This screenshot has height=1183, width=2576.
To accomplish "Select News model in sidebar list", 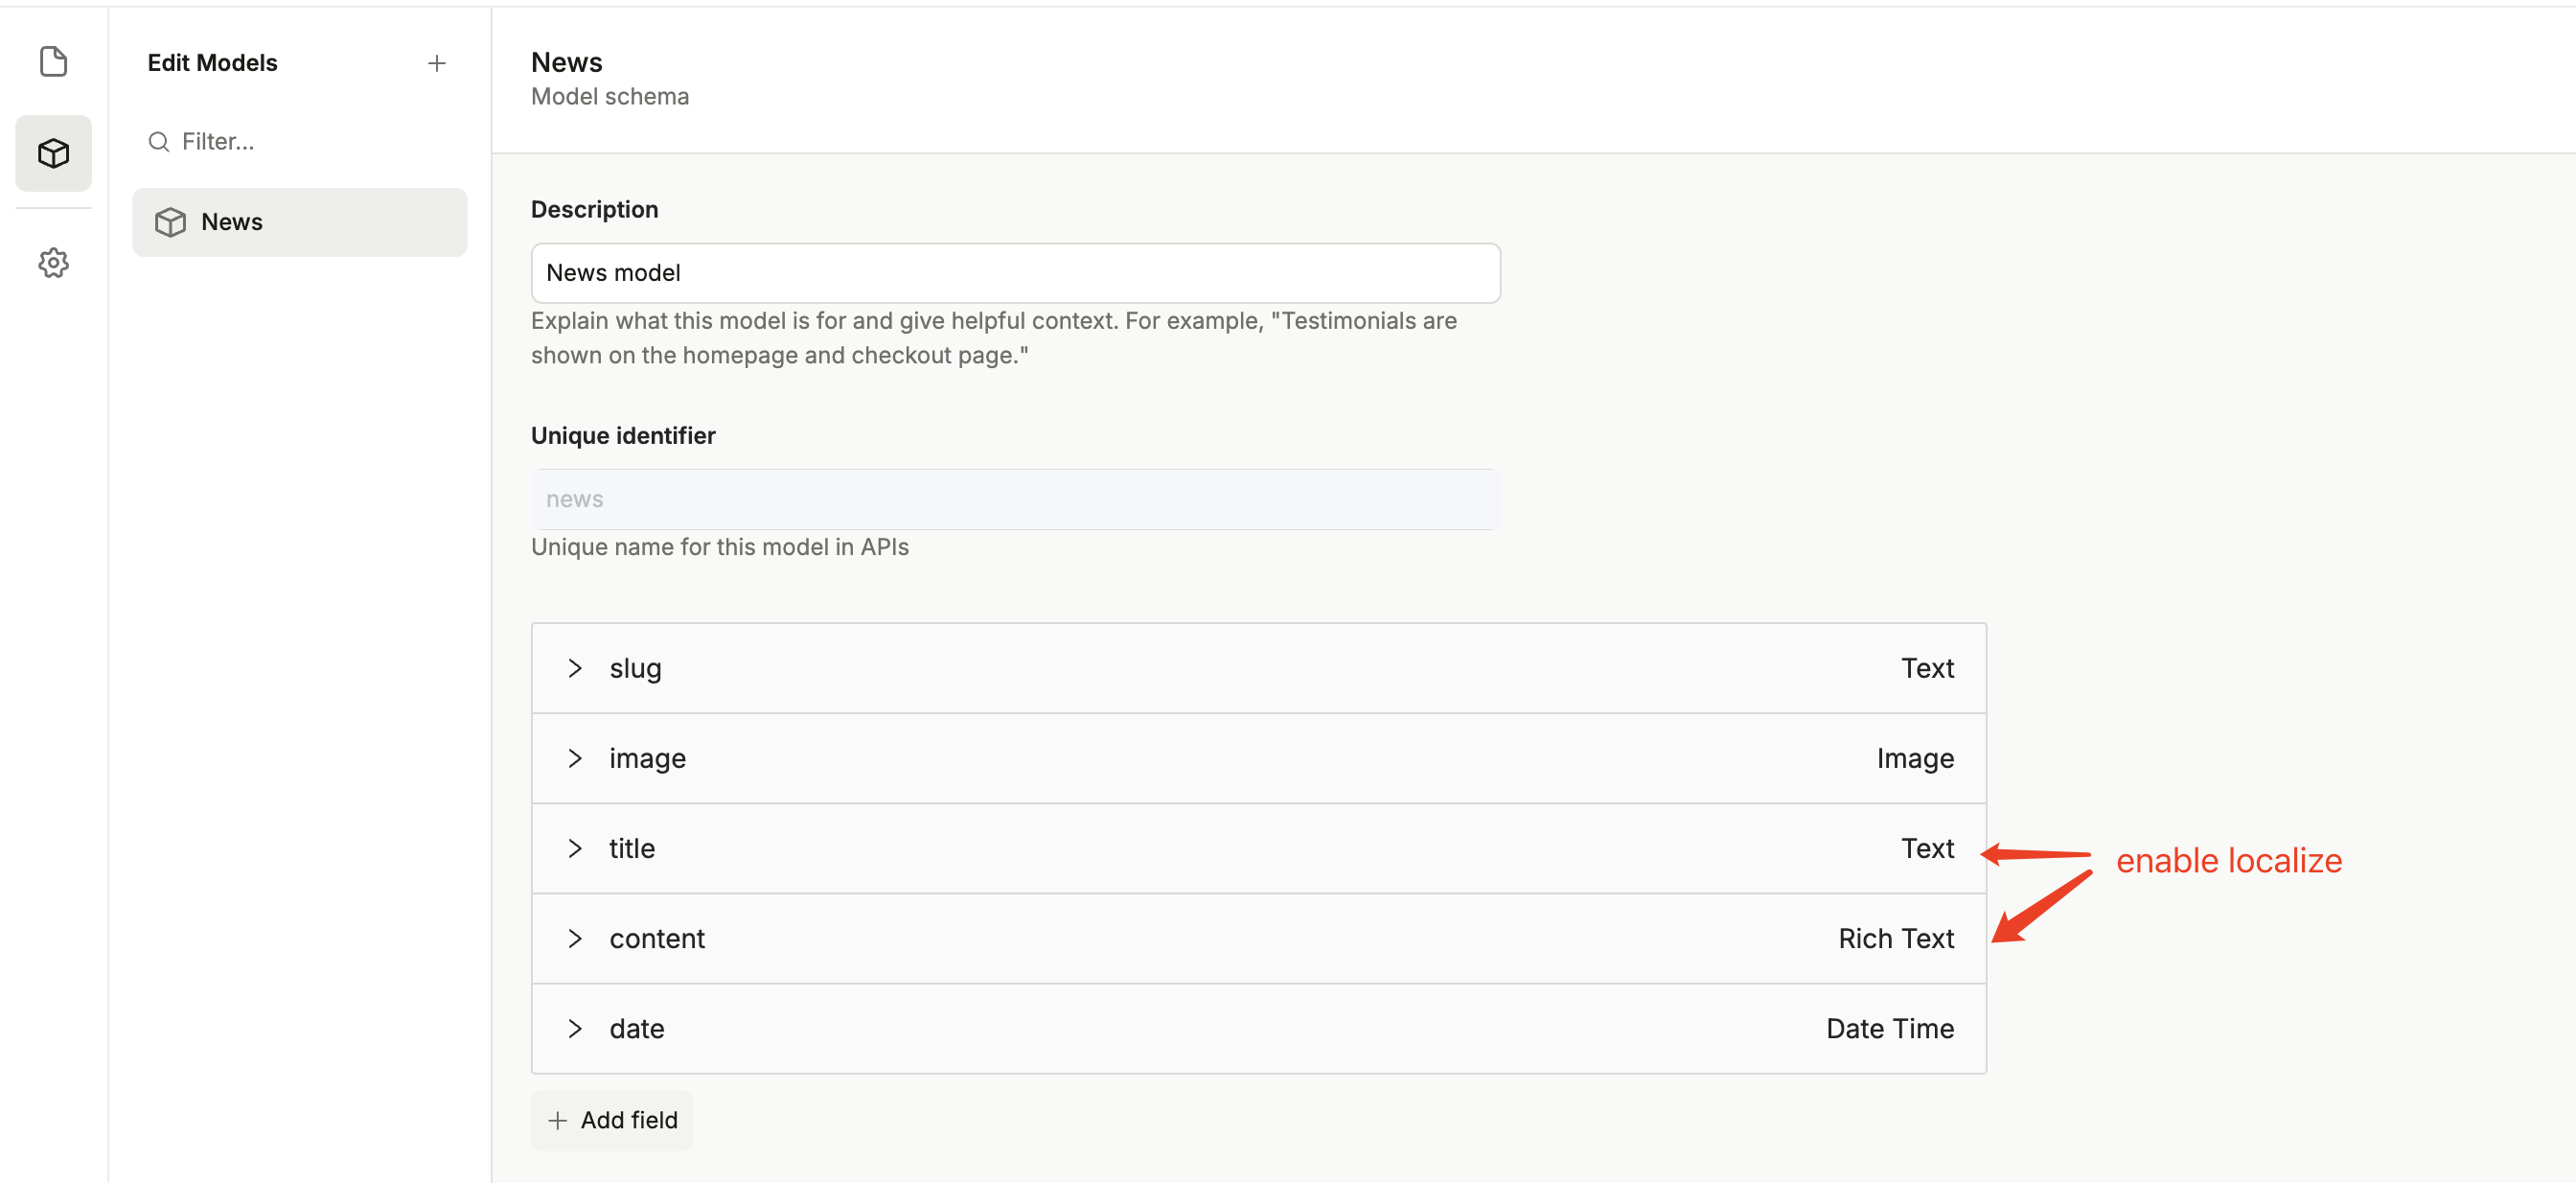I will (300, 222).
